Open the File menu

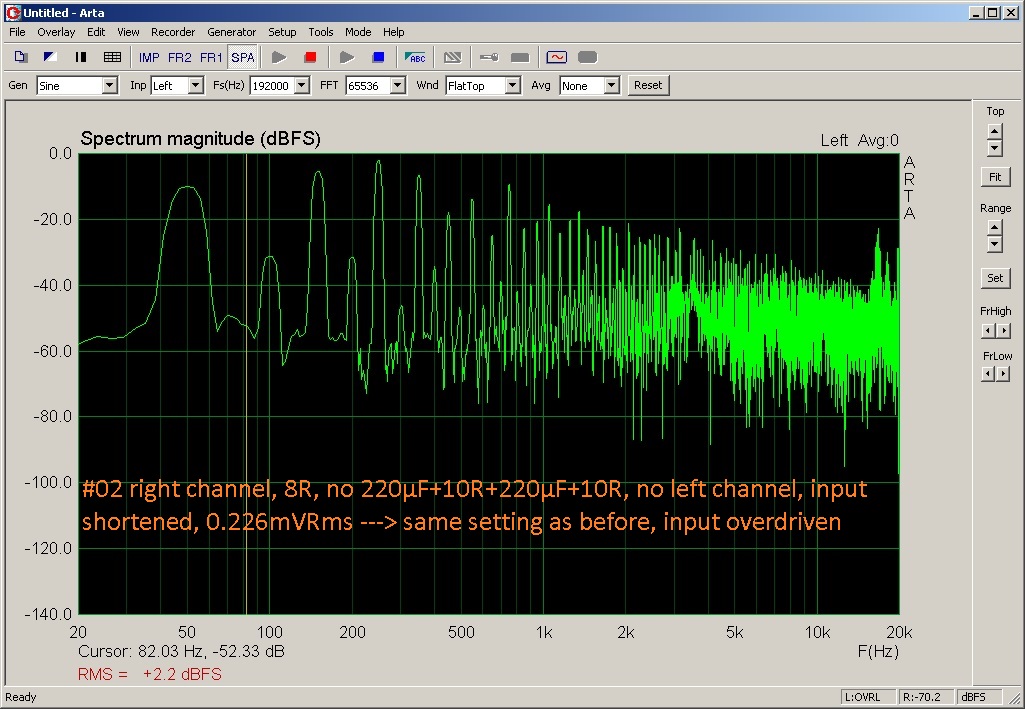17,32
